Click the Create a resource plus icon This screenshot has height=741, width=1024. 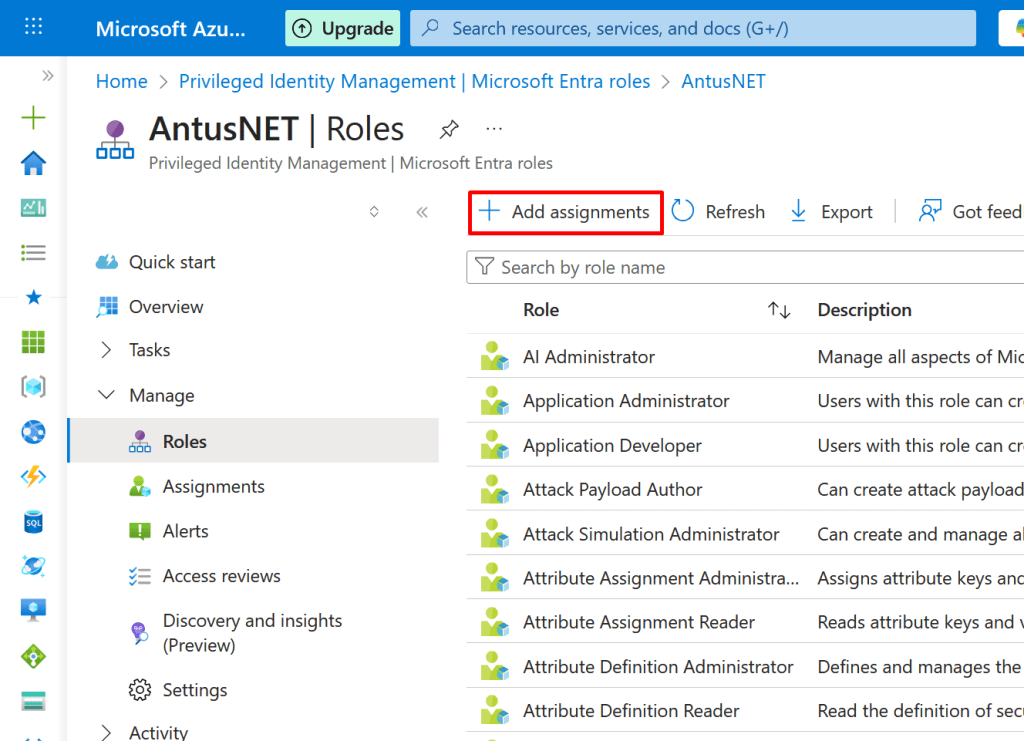pyautogui.click(x=33, y=119)
